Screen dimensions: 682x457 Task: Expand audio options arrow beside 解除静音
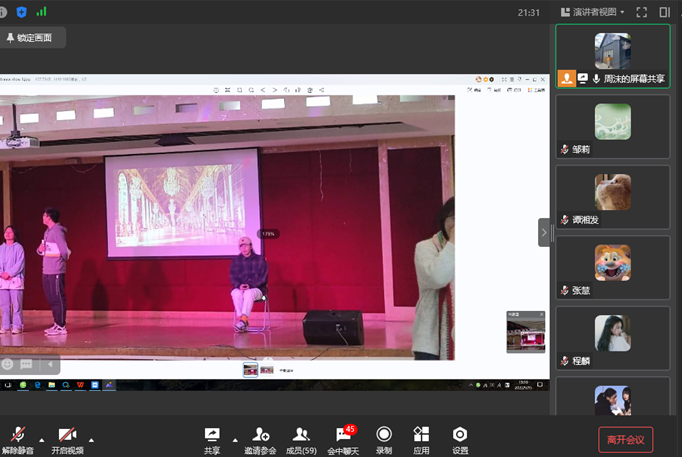point(41,439)
